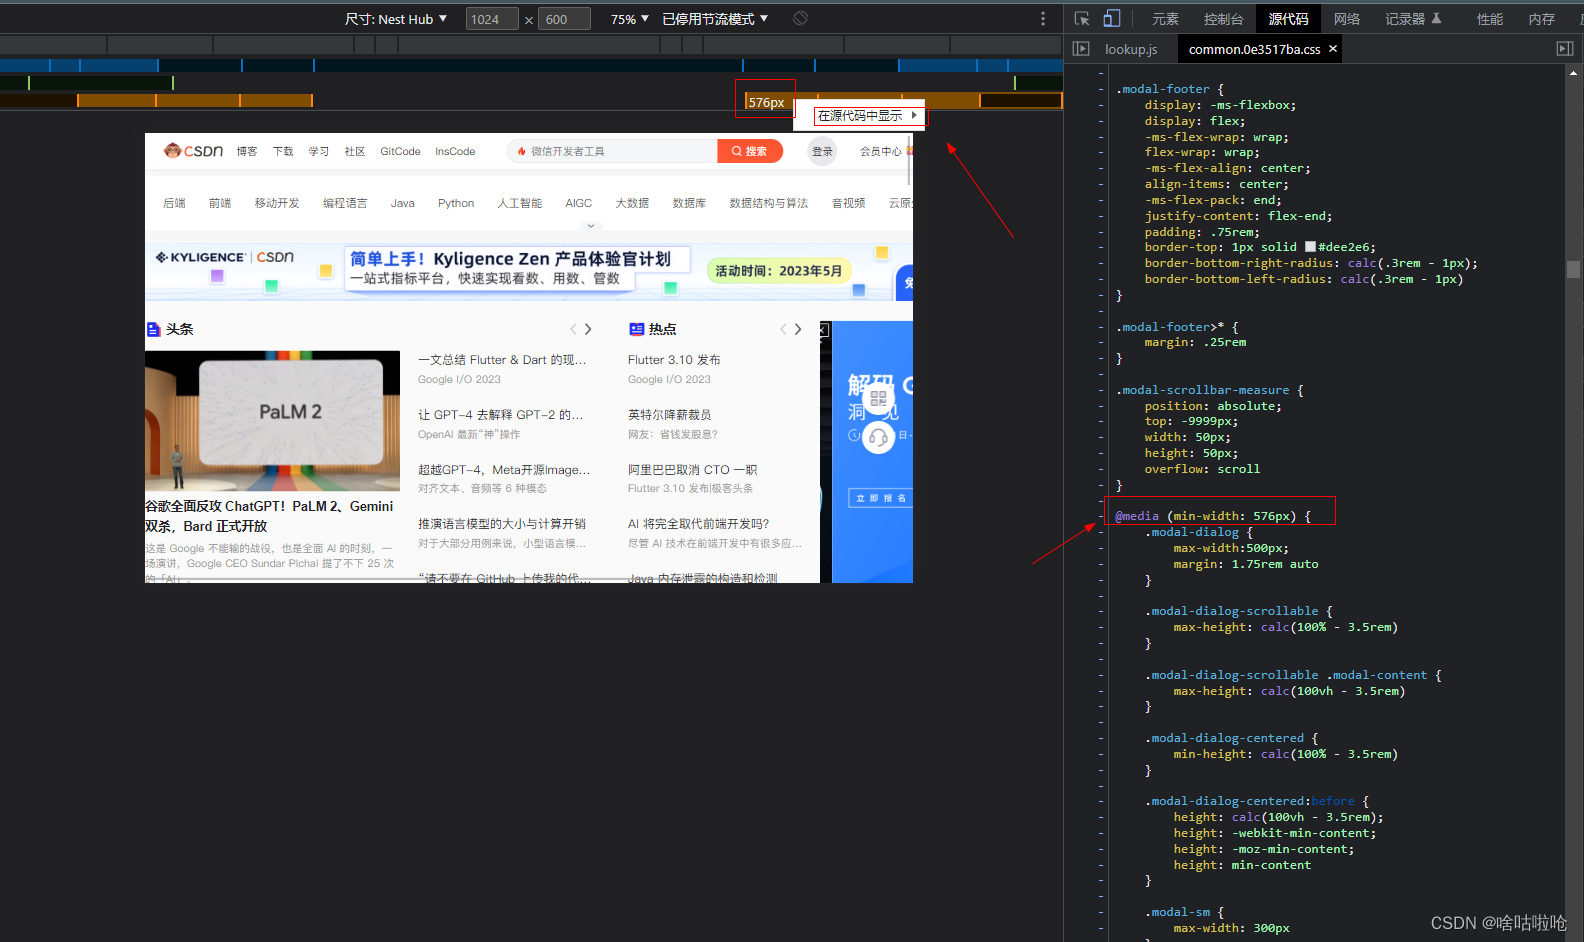Edit the 600 height field

[564, 19]
